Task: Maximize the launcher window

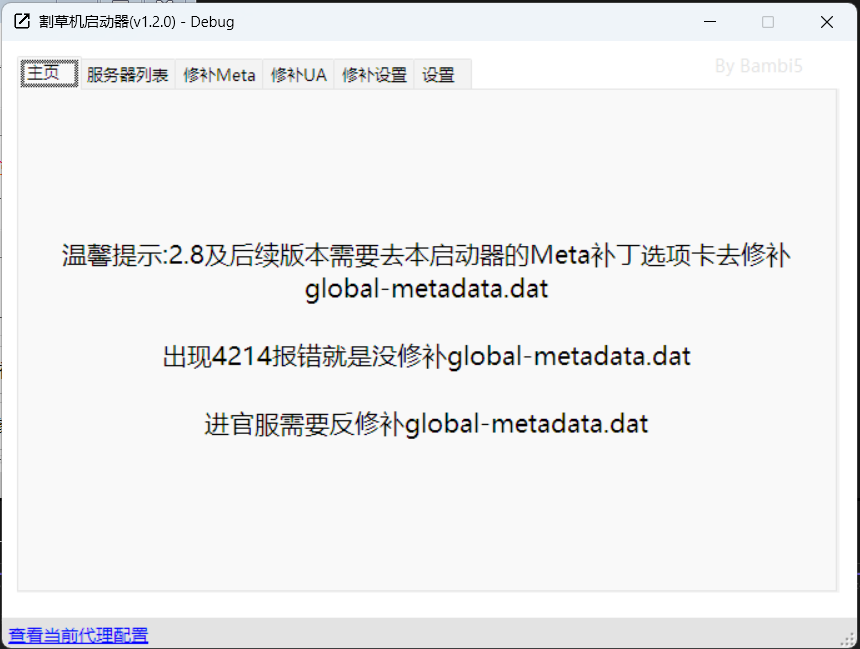Action: (768, 22)
